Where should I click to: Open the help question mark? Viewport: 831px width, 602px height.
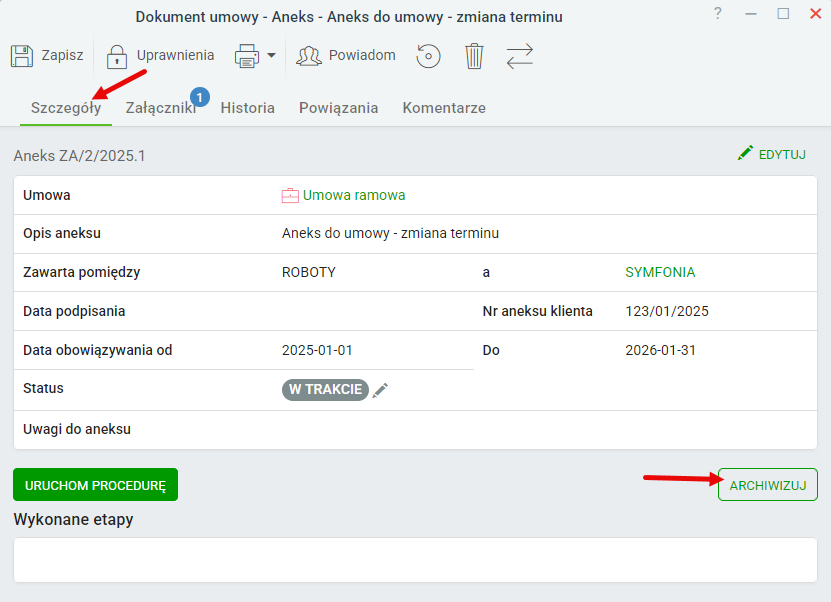(x=718, y=13)
